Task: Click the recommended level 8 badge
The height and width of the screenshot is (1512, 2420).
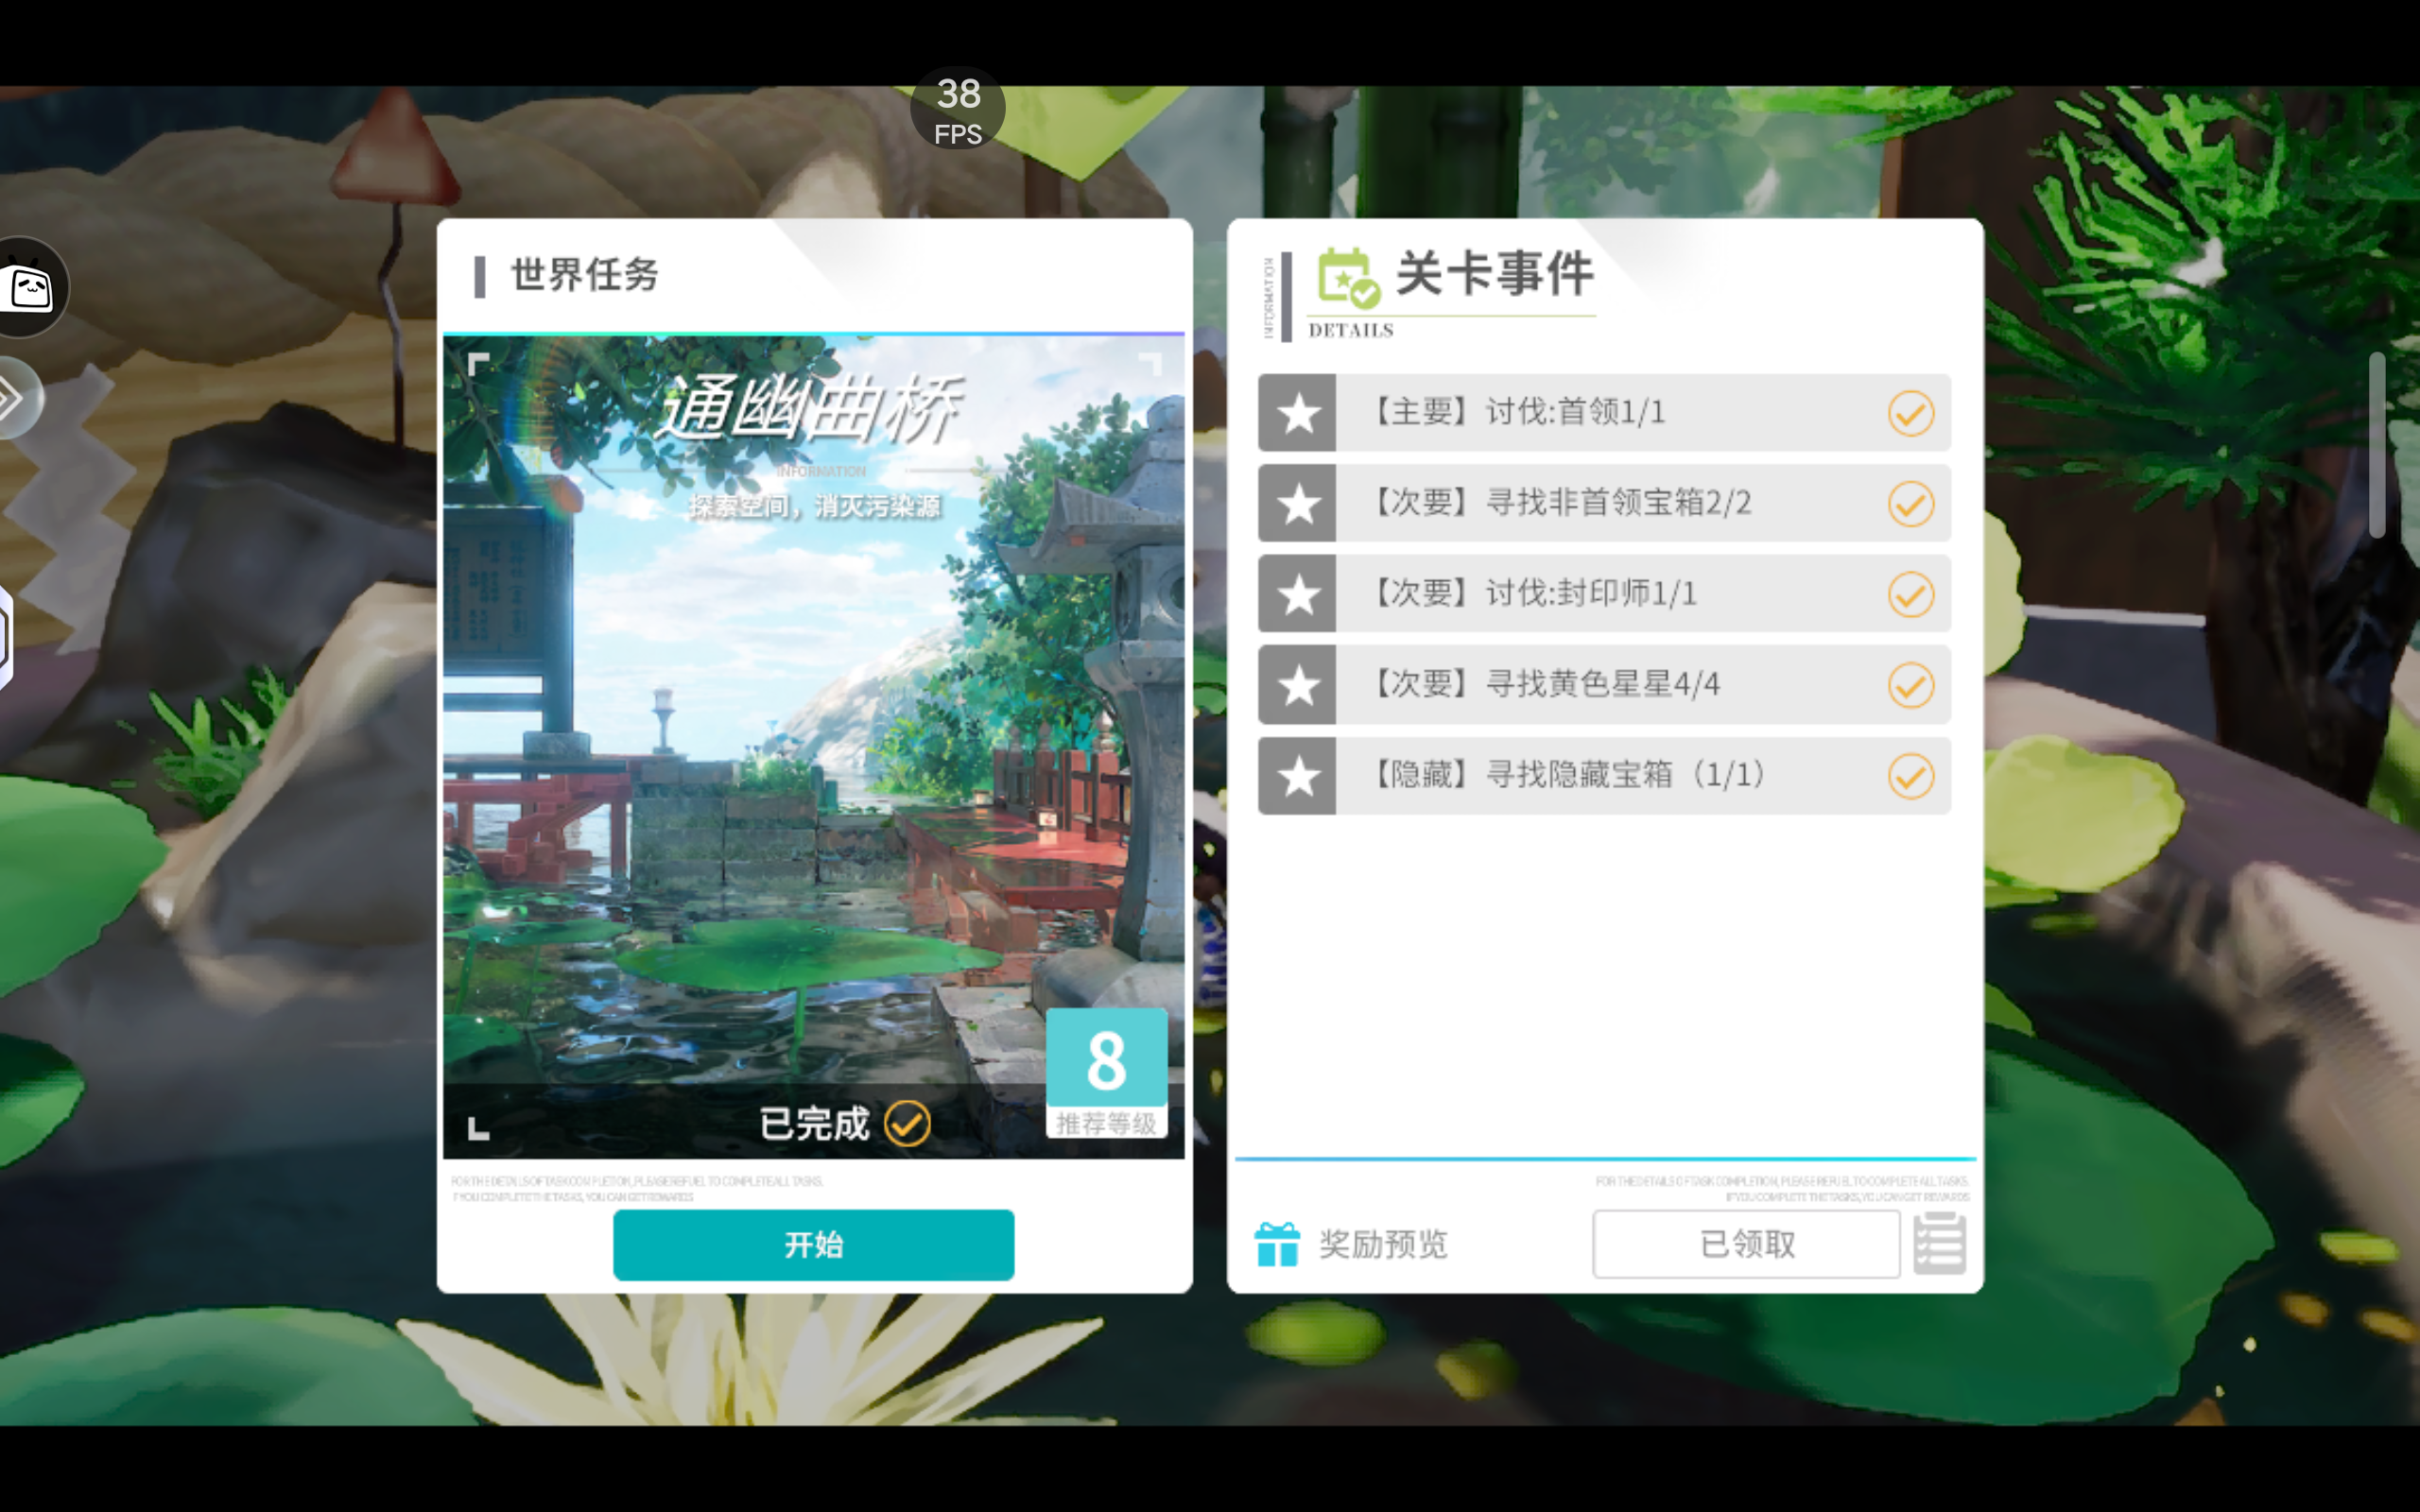Action: [x=1106, y=1072]
